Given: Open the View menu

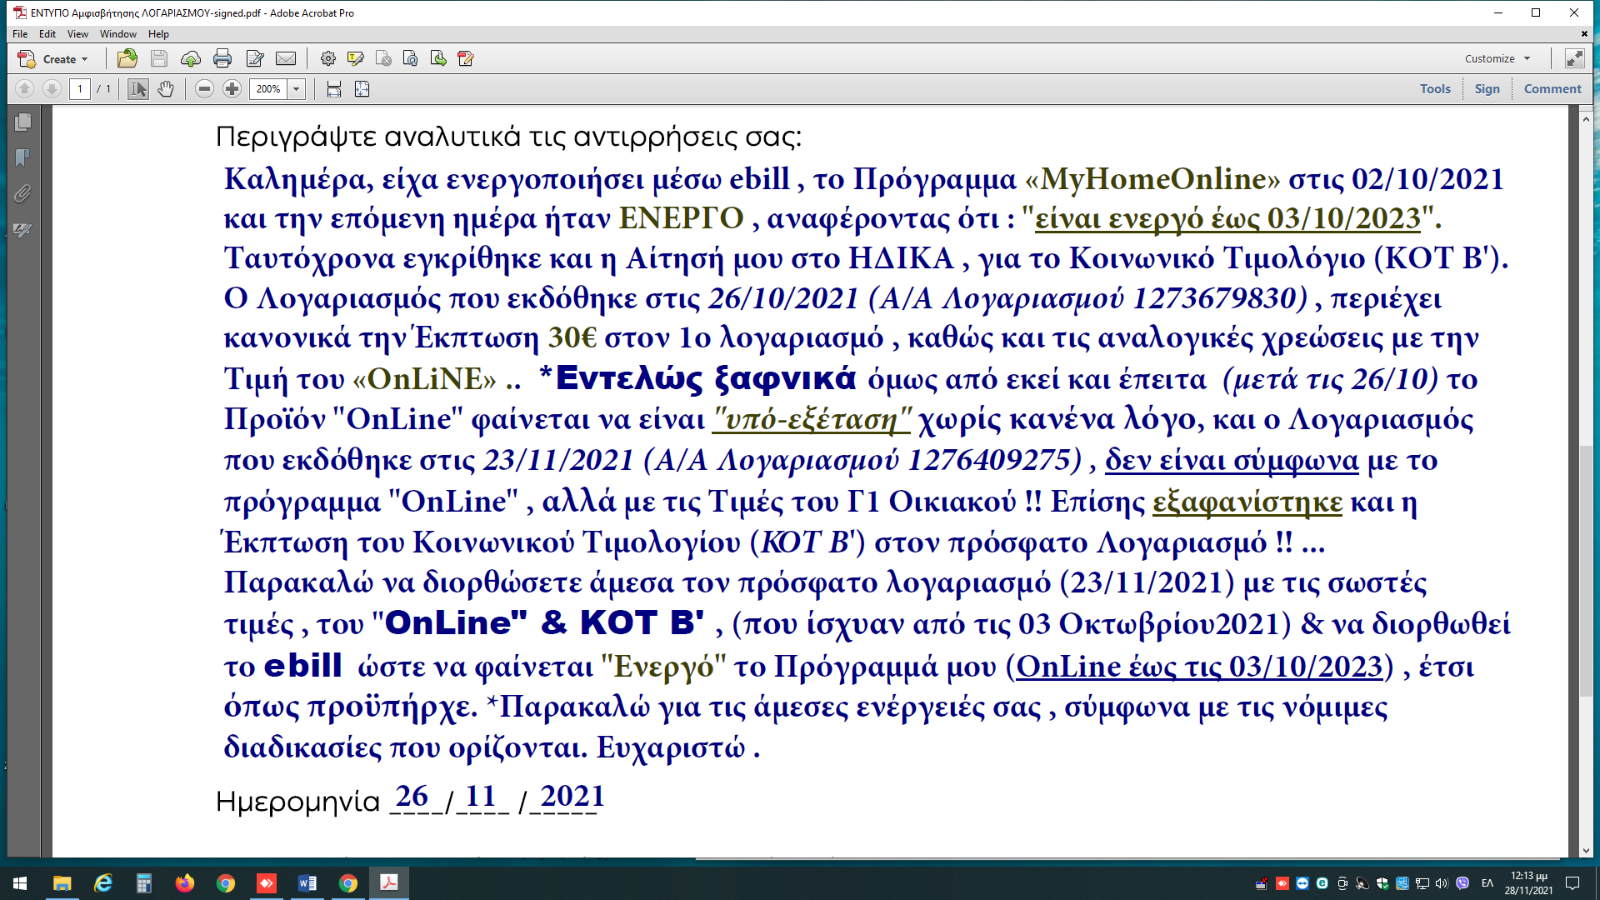Looking at the screenshot, I should (x=77, y=34).
